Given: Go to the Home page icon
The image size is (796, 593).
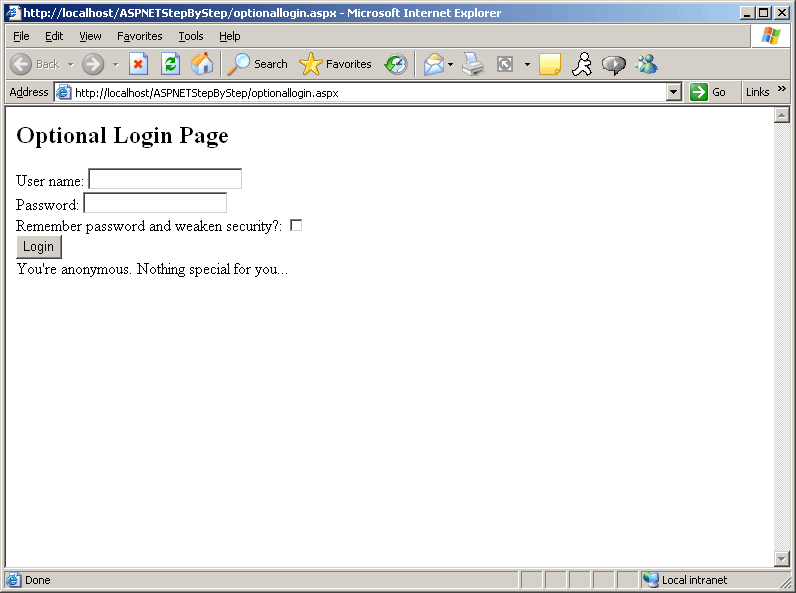Looking at the screenshot, I should click(x=202, y=64).
